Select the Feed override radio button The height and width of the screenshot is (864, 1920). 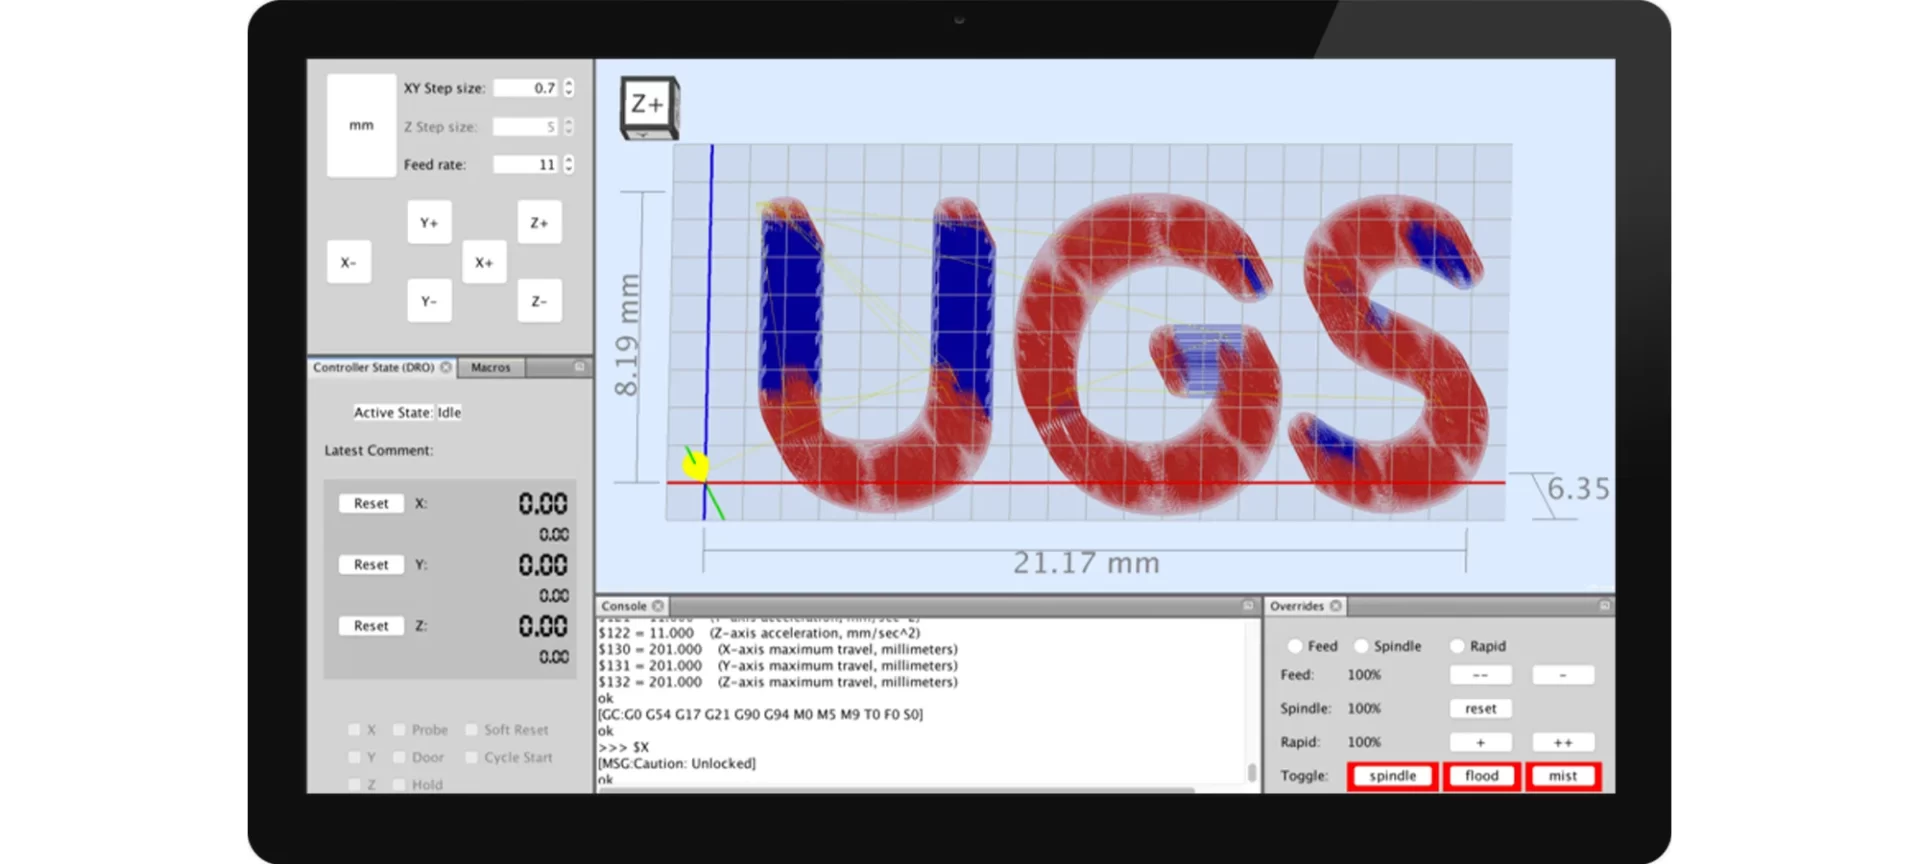pyautogui.click(x=1295, y=646)
